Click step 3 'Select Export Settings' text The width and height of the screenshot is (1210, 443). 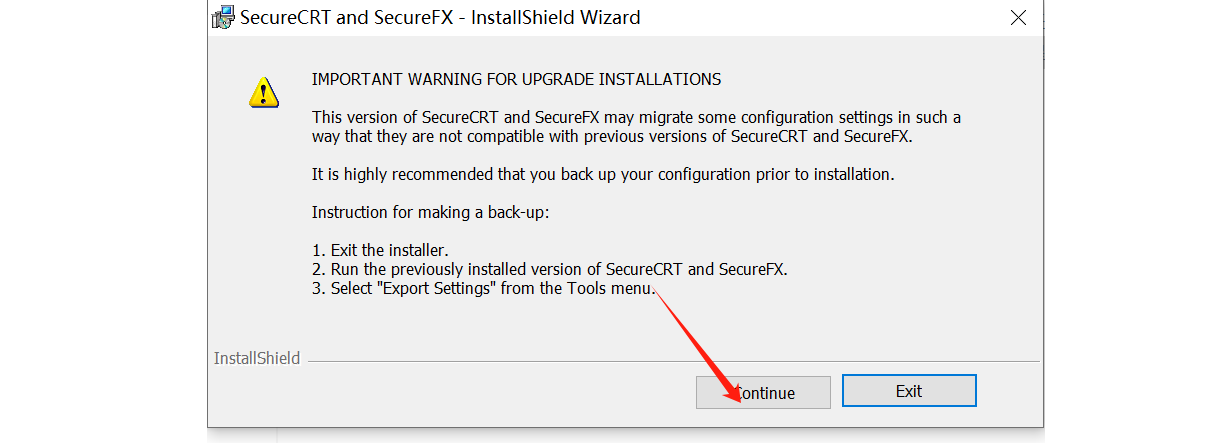(x=483, y=288)
